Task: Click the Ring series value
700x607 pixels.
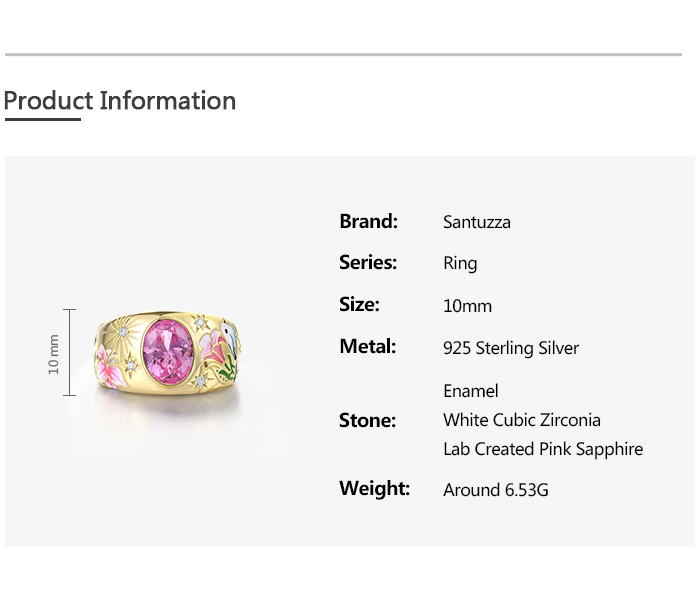Action: coord(460,263)
